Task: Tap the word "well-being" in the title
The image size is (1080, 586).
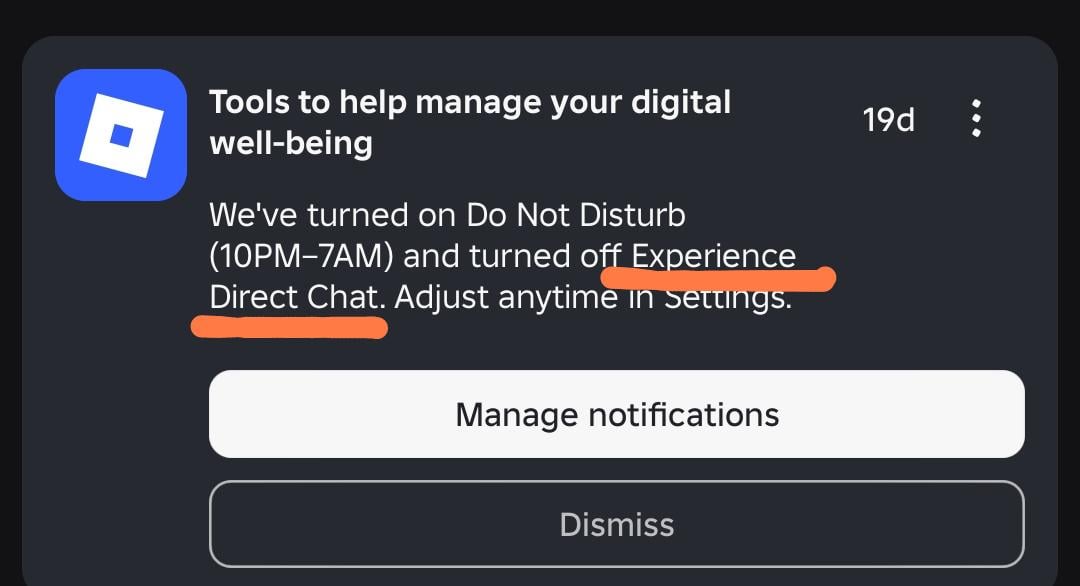Action: (x=291, y=143)
